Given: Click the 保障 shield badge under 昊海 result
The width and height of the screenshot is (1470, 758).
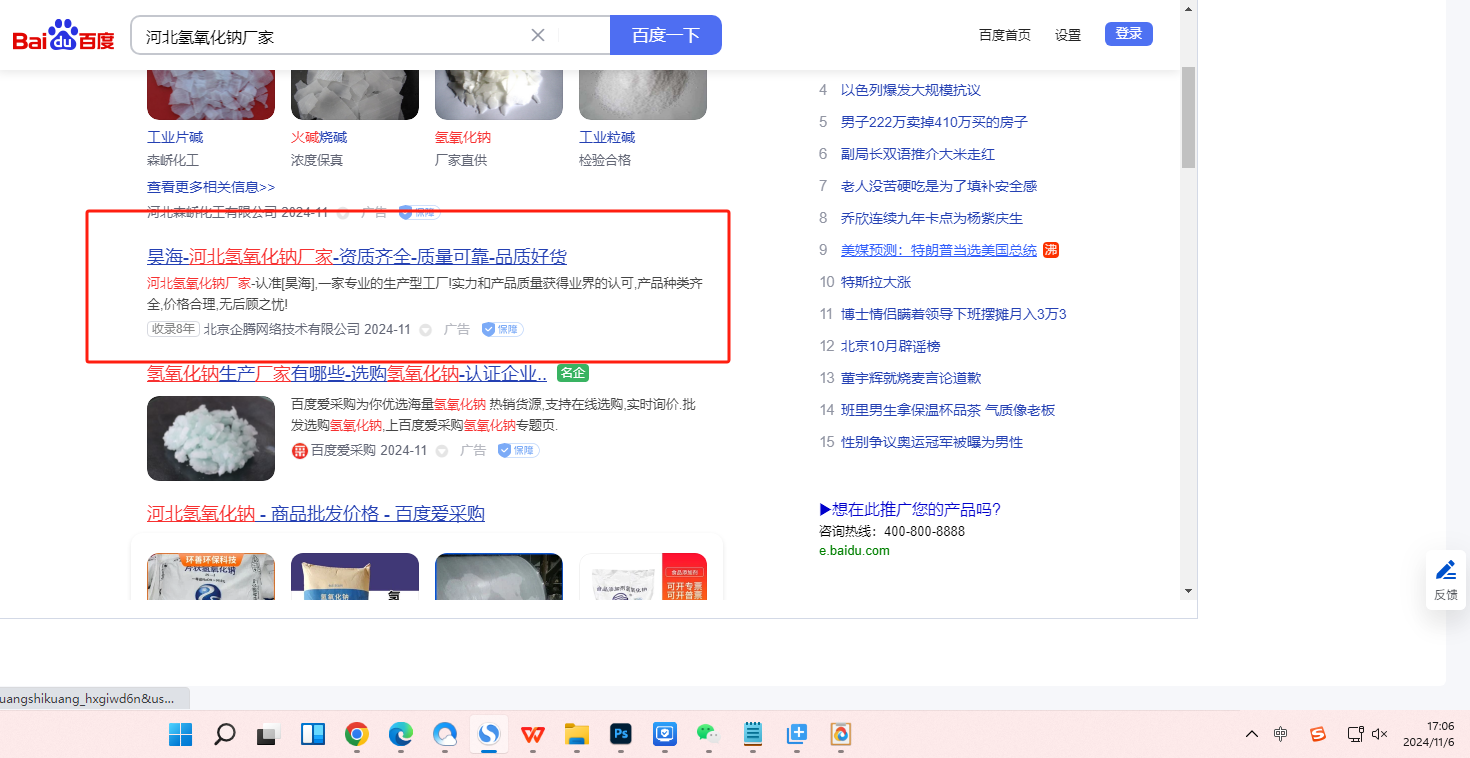Looking at the screenshot, I should coord(502,329).
